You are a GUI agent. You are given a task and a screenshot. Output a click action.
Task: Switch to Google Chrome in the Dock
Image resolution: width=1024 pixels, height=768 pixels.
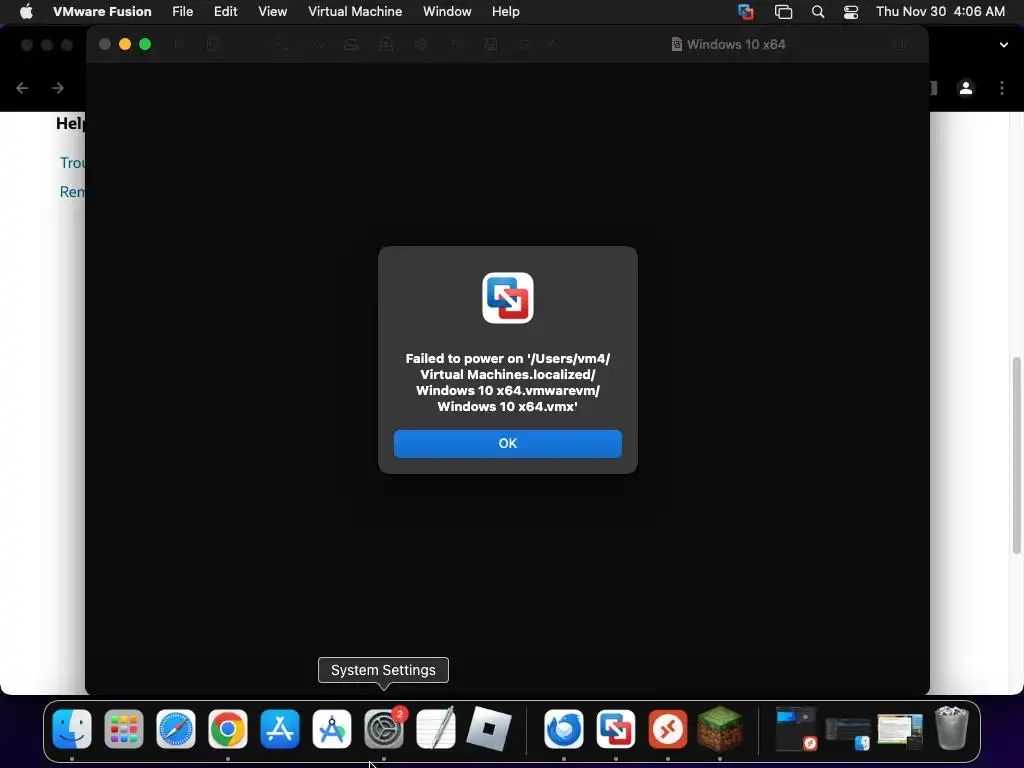click(x=228, y=729)
